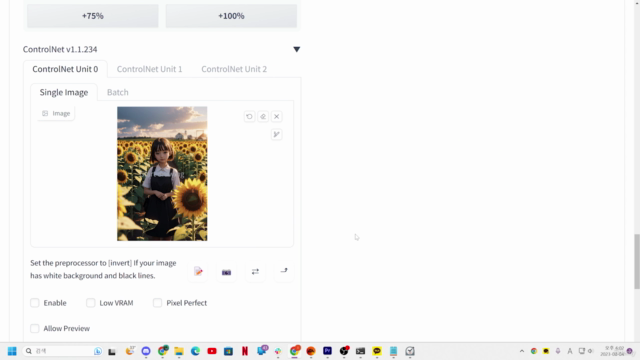
Task: Open Slack from the taskbar
Action: (278, 351)
